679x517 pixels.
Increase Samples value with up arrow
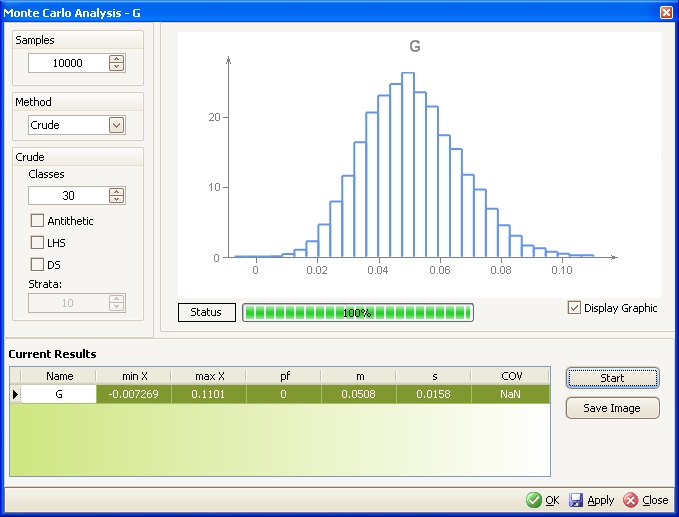pyautogui.click(x=117, y=59)
